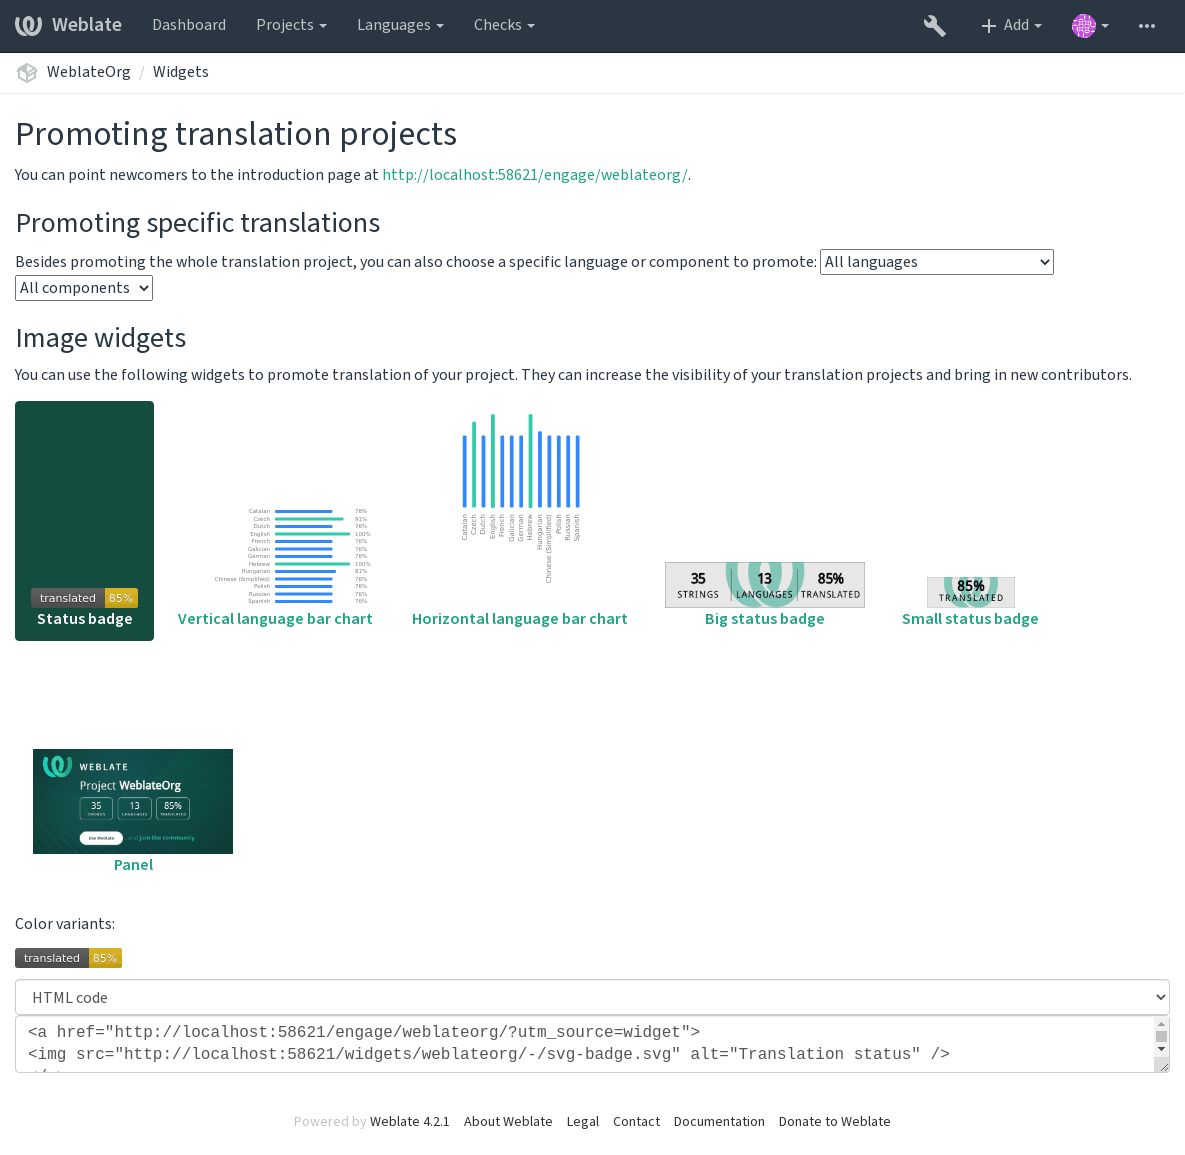Click the Weblate brand name text
1185x1155 pixels.
coord(87,25)
